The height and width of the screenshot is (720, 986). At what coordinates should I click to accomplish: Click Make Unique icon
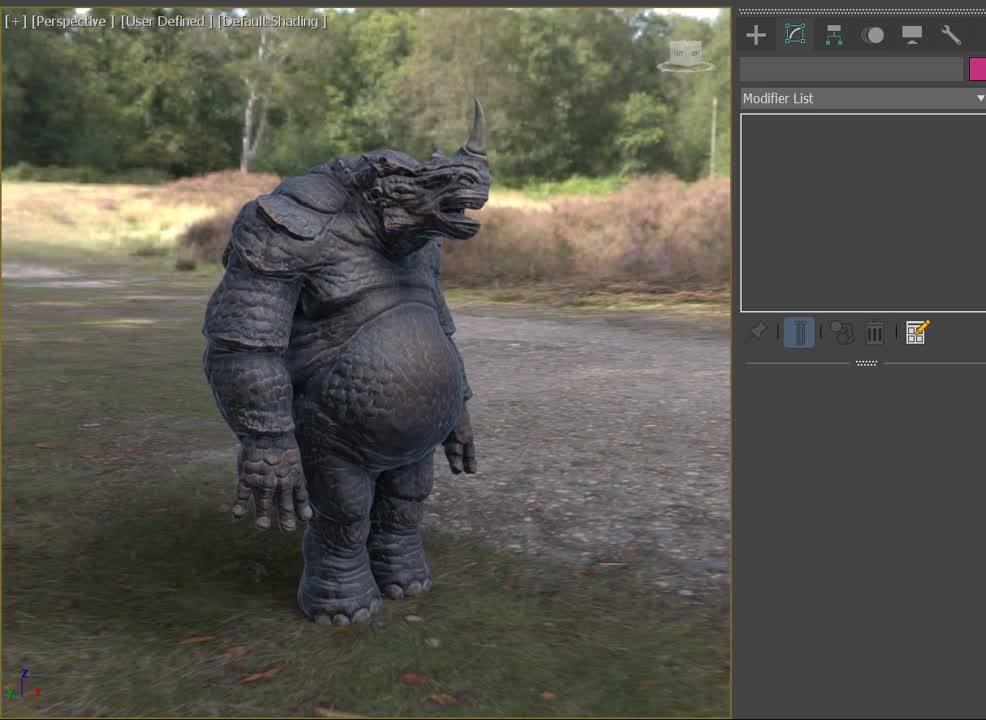[x=842, y=332]
